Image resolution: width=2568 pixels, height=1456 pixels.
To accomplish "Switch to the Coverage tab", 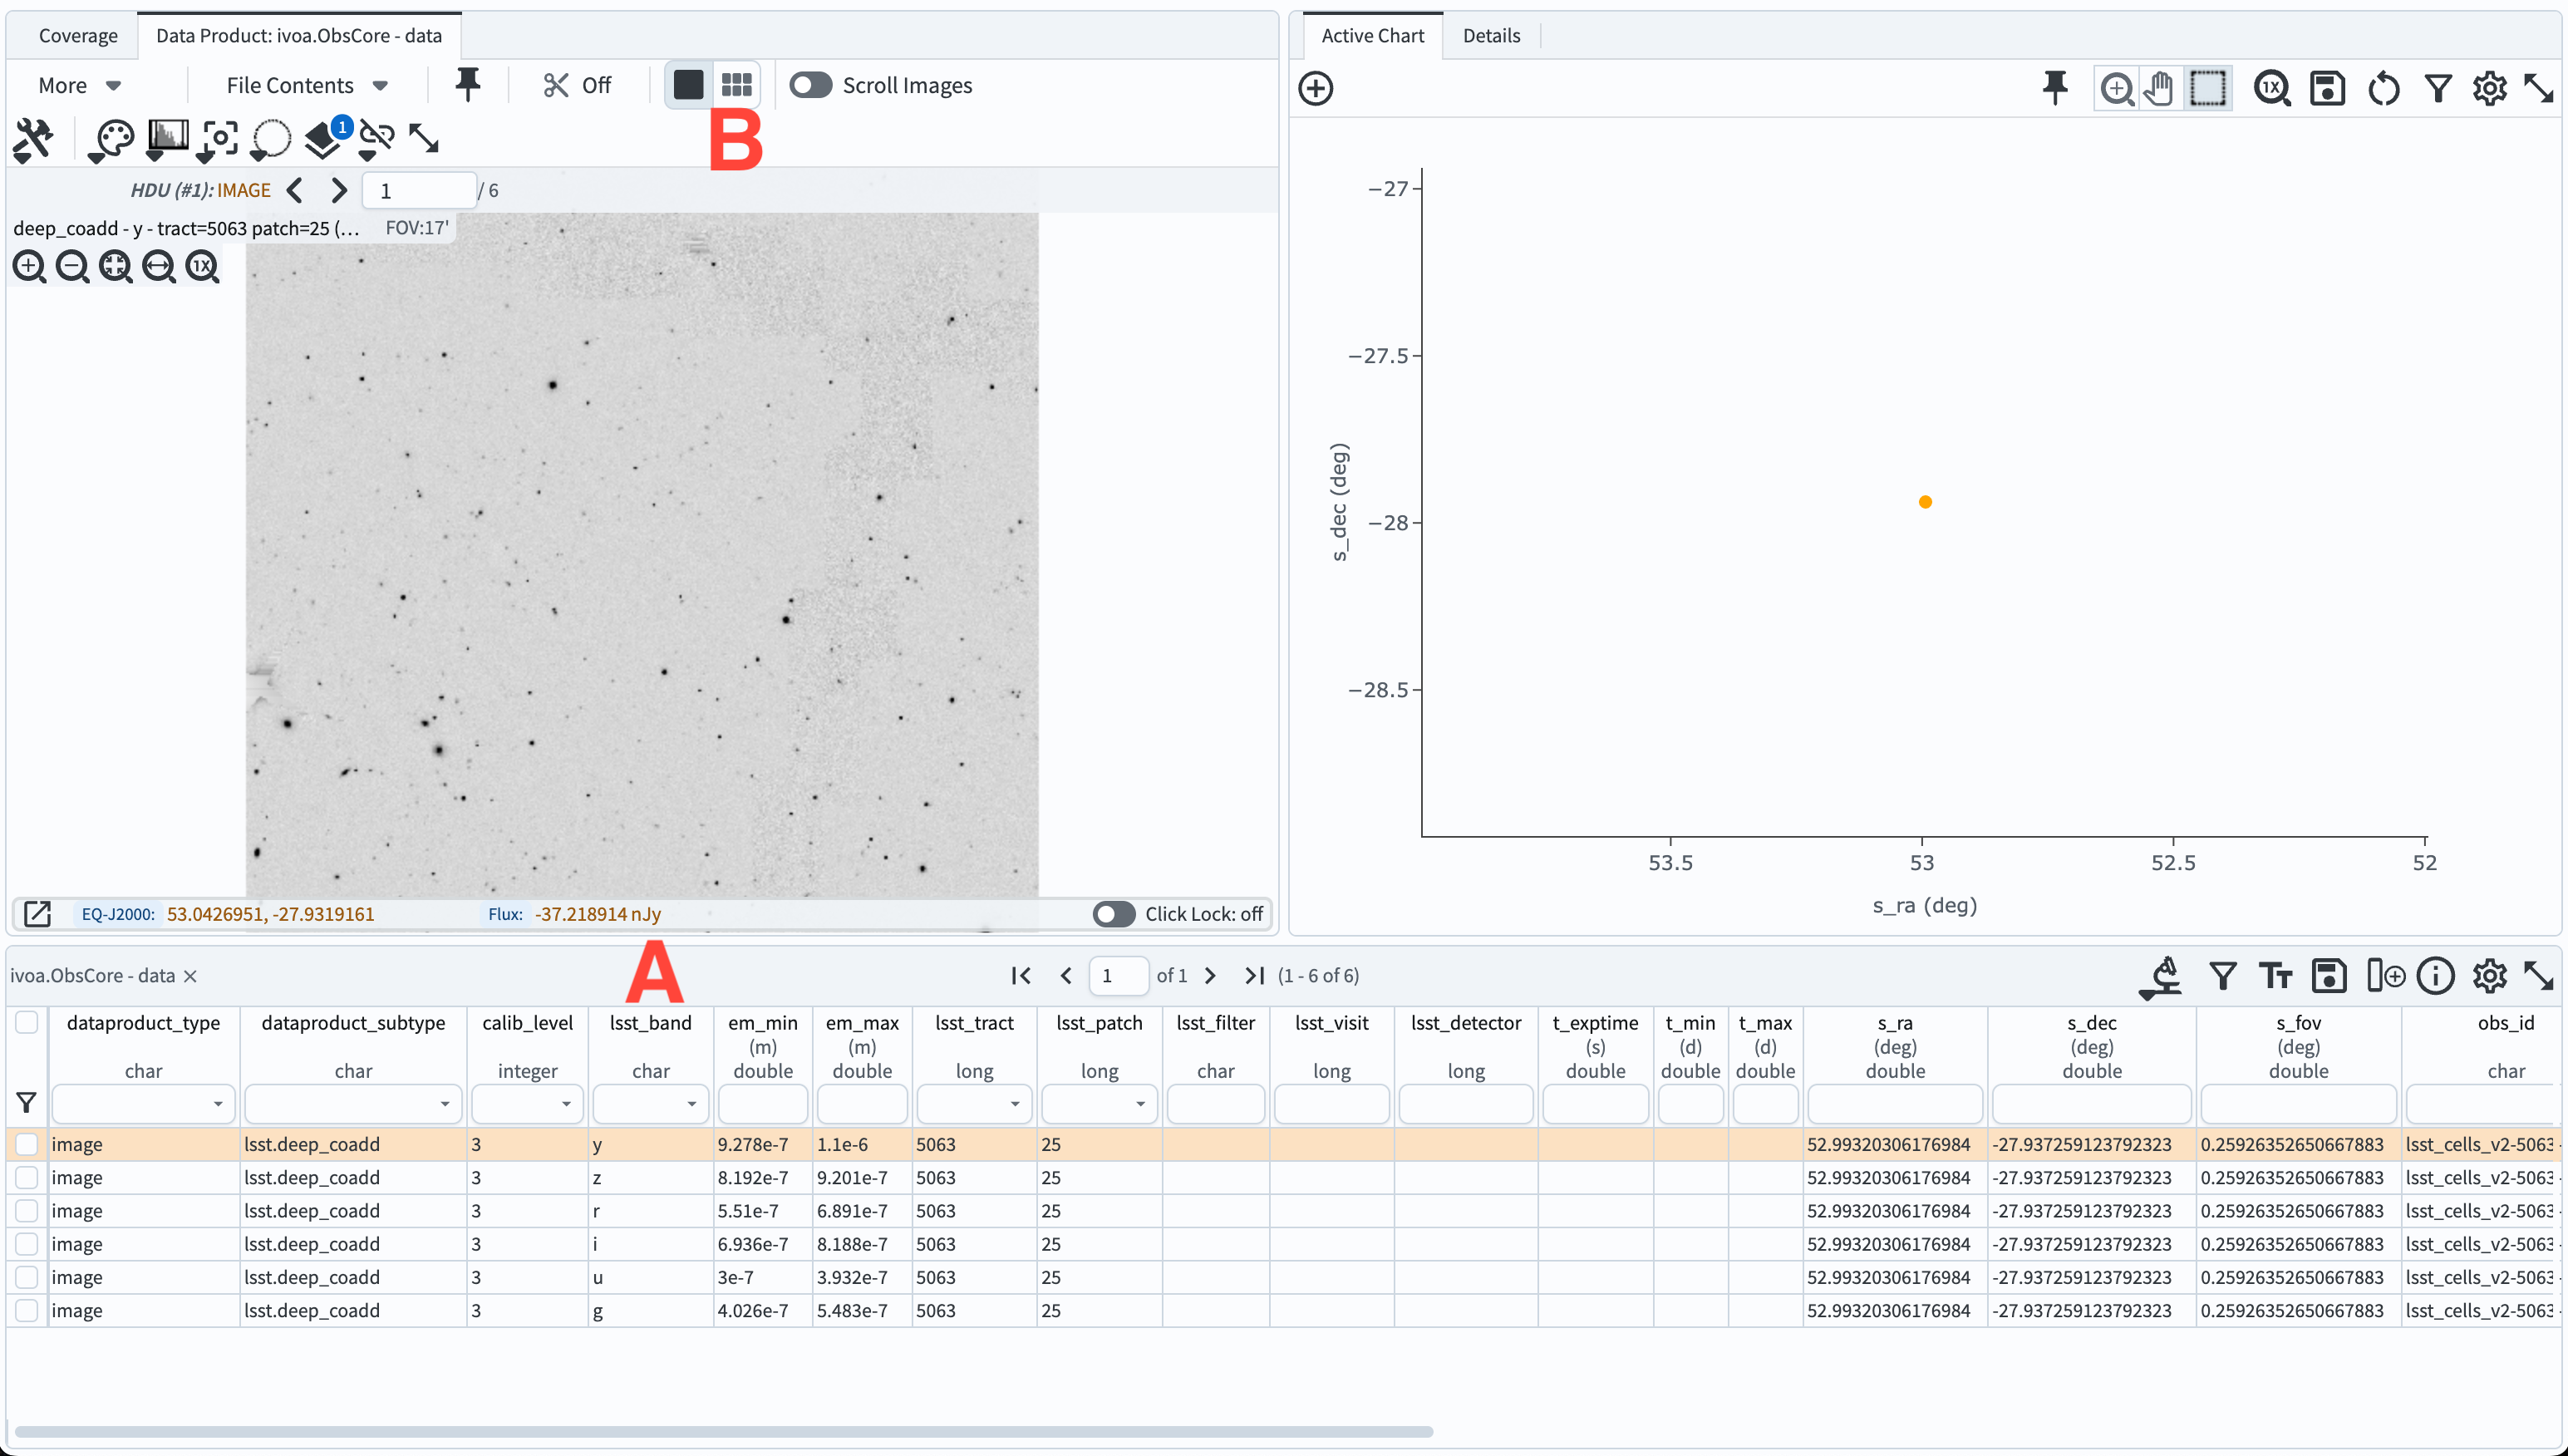I will (x=78, y=35).
